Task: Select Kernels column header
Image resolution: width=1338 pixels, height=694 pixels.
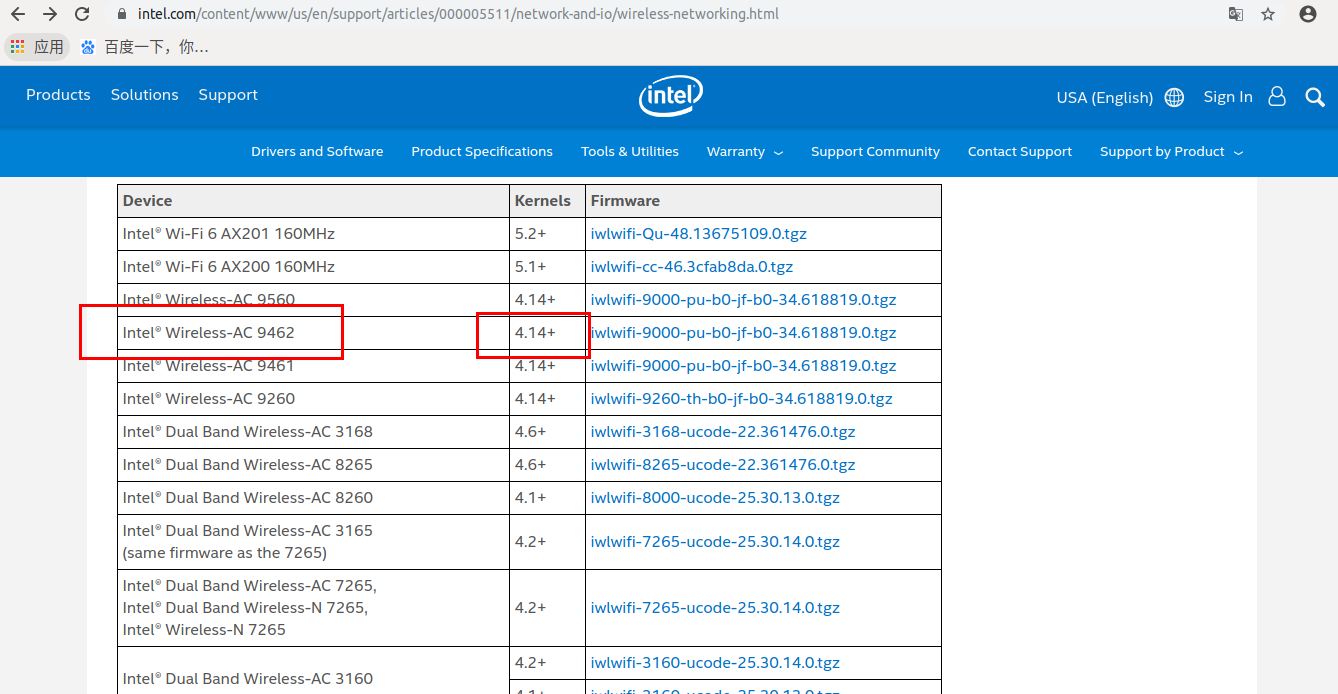Action: 548,201
